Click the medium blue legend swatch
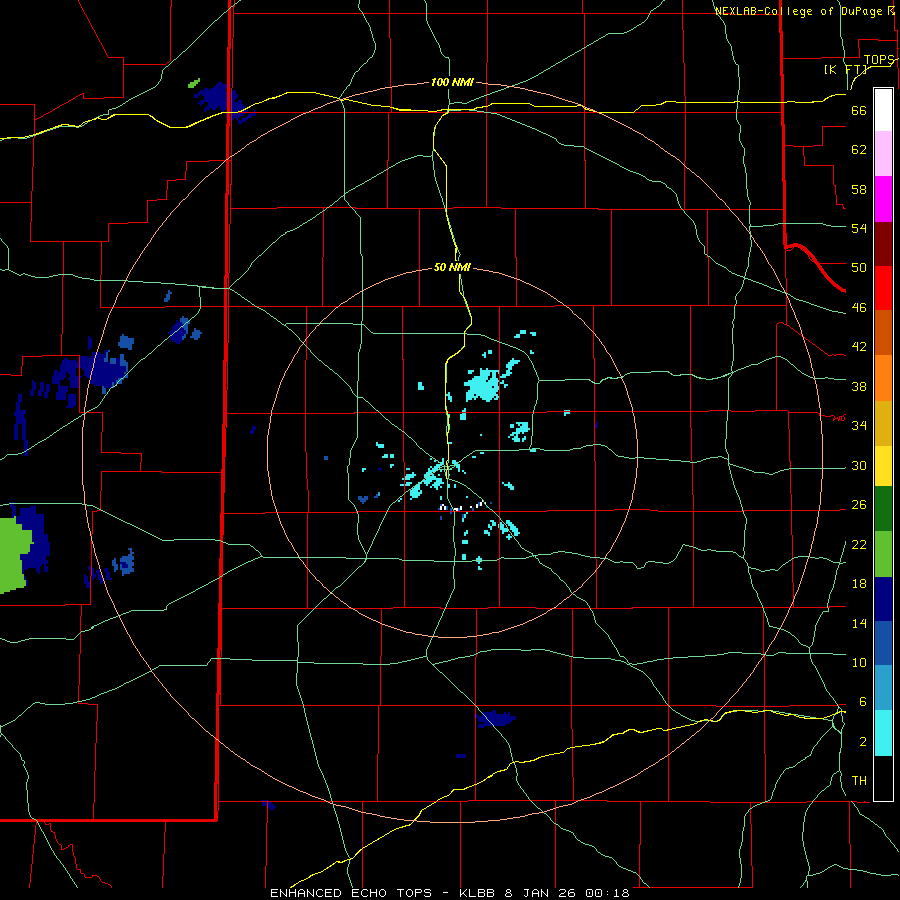Viewport: 900px width, 900px height. (883, 643)
